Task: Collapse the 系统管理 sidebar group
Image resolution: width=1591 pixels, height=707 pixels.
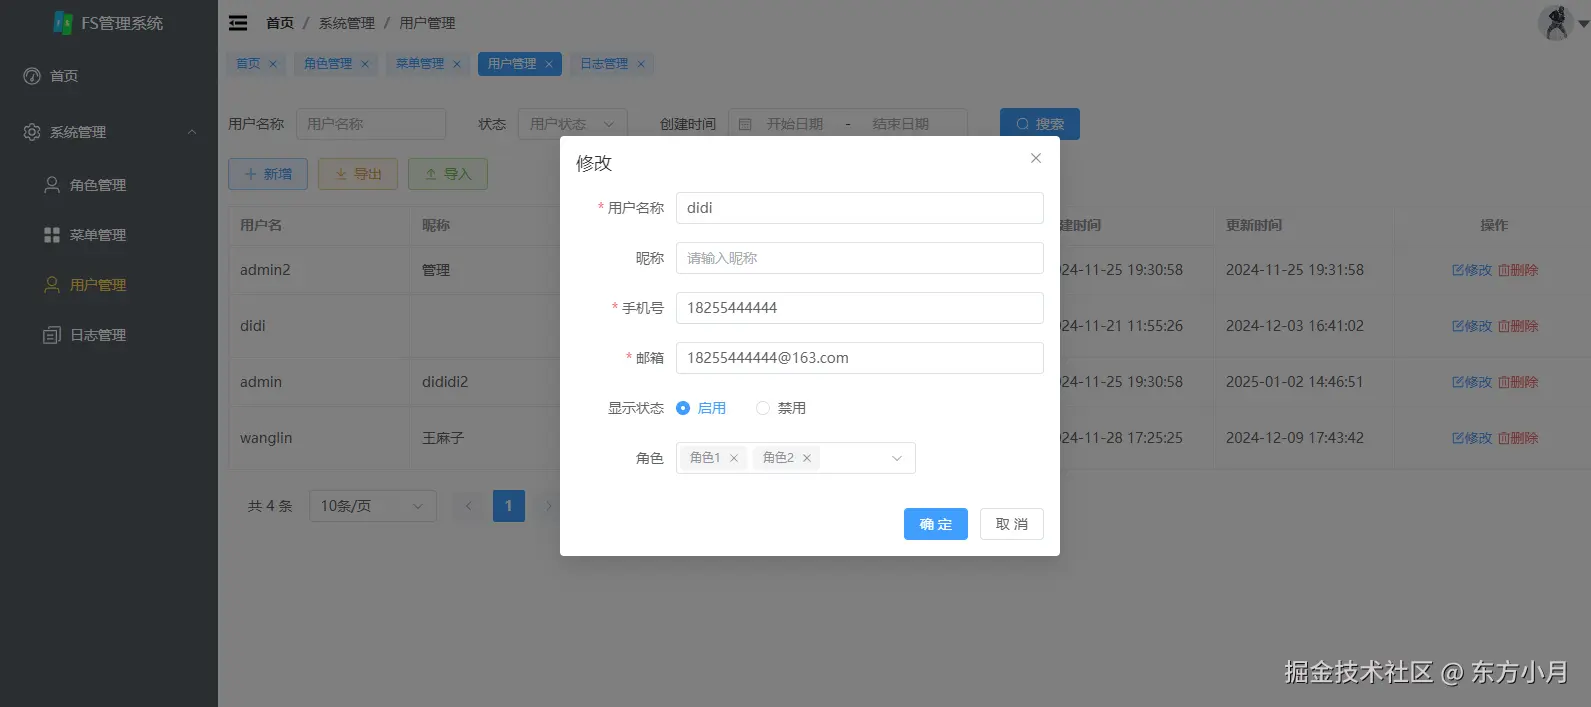Action: click(x=109, y=132)
